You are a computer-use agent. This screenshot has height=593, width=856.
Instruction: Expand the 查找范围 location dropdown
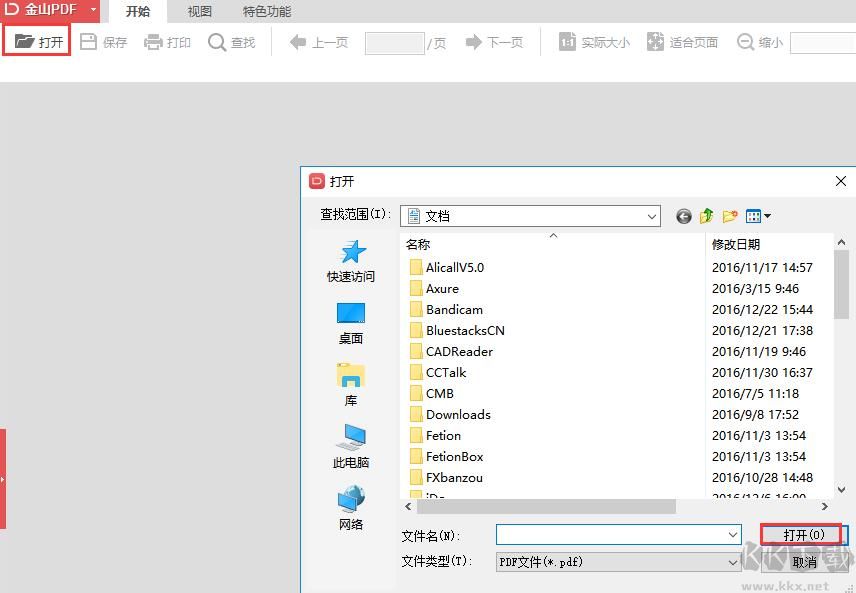point(652,216)
